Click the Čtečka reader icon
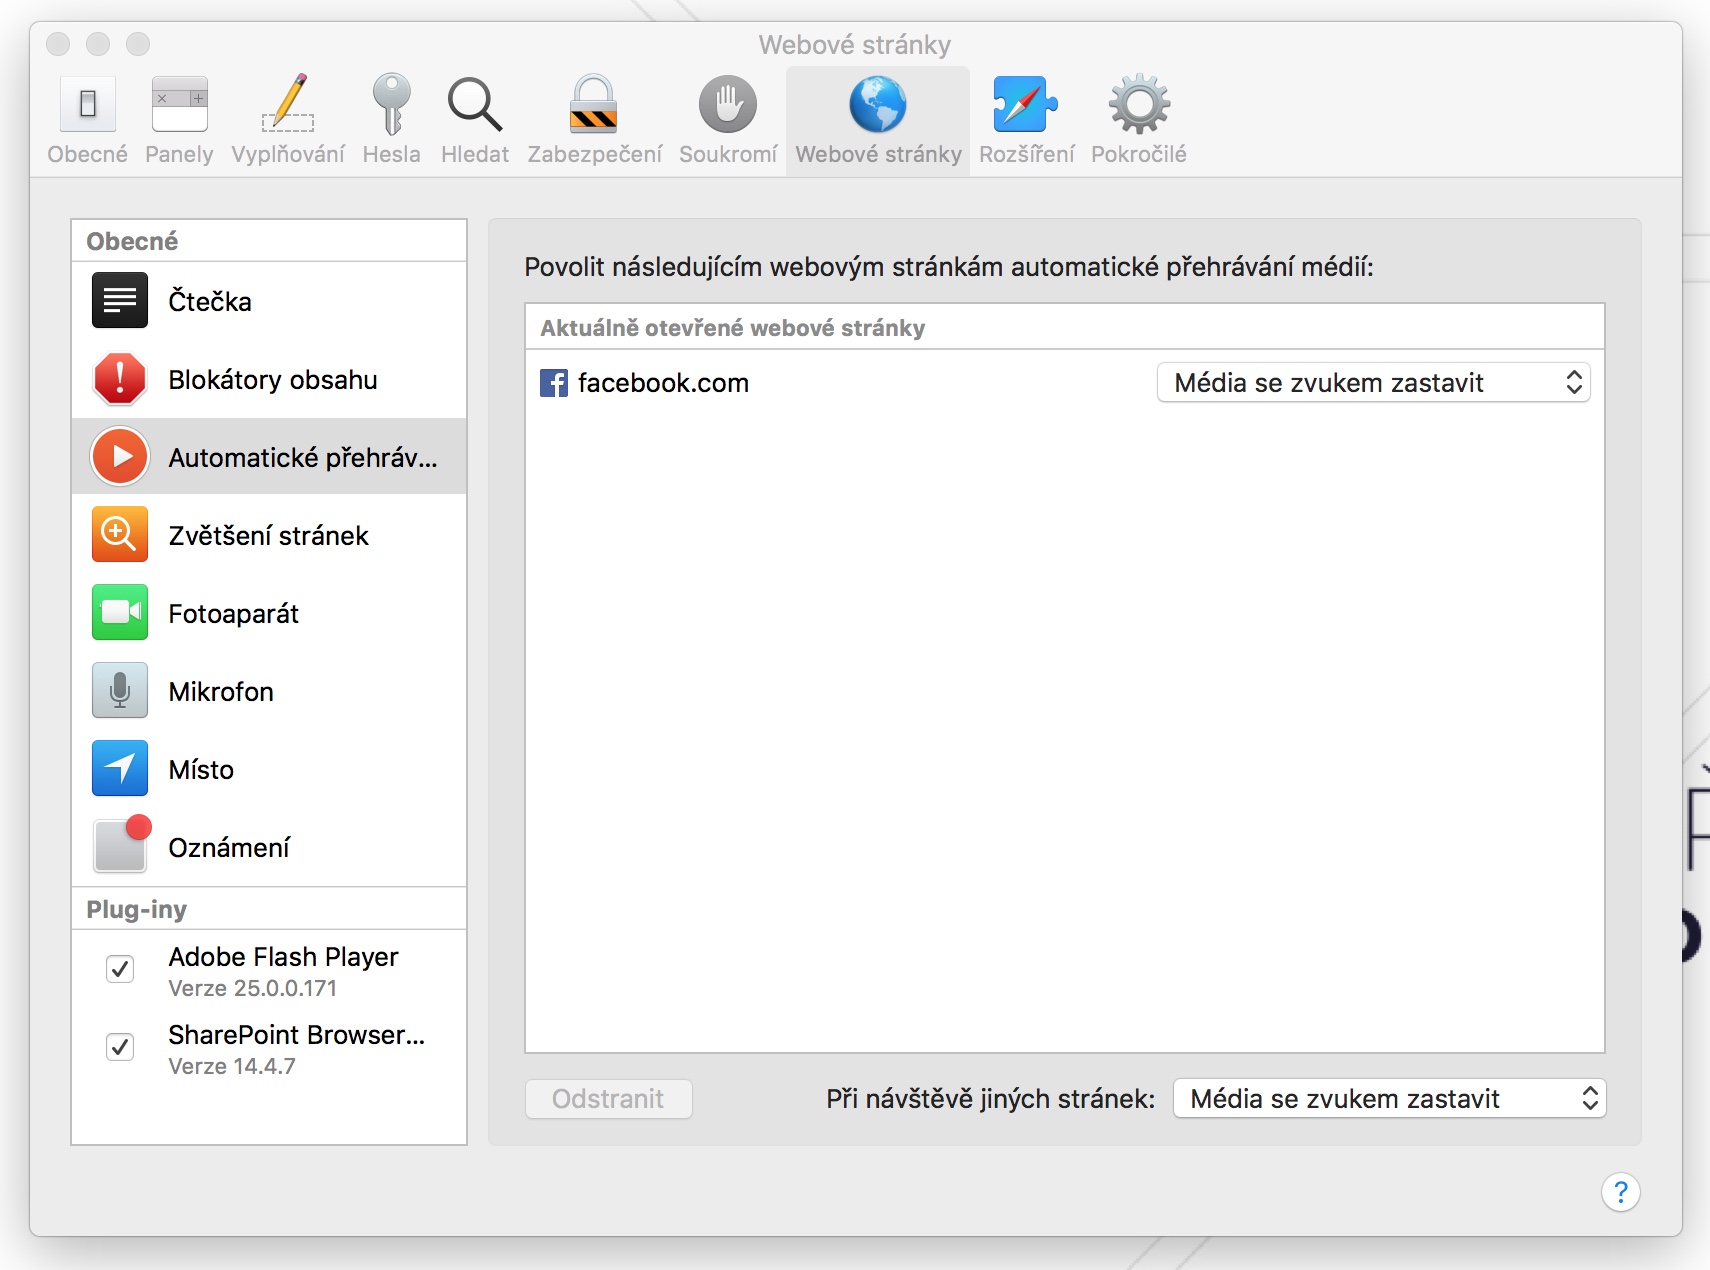Viewport: 1710px width, 1270px height. (x=120, y=301)
